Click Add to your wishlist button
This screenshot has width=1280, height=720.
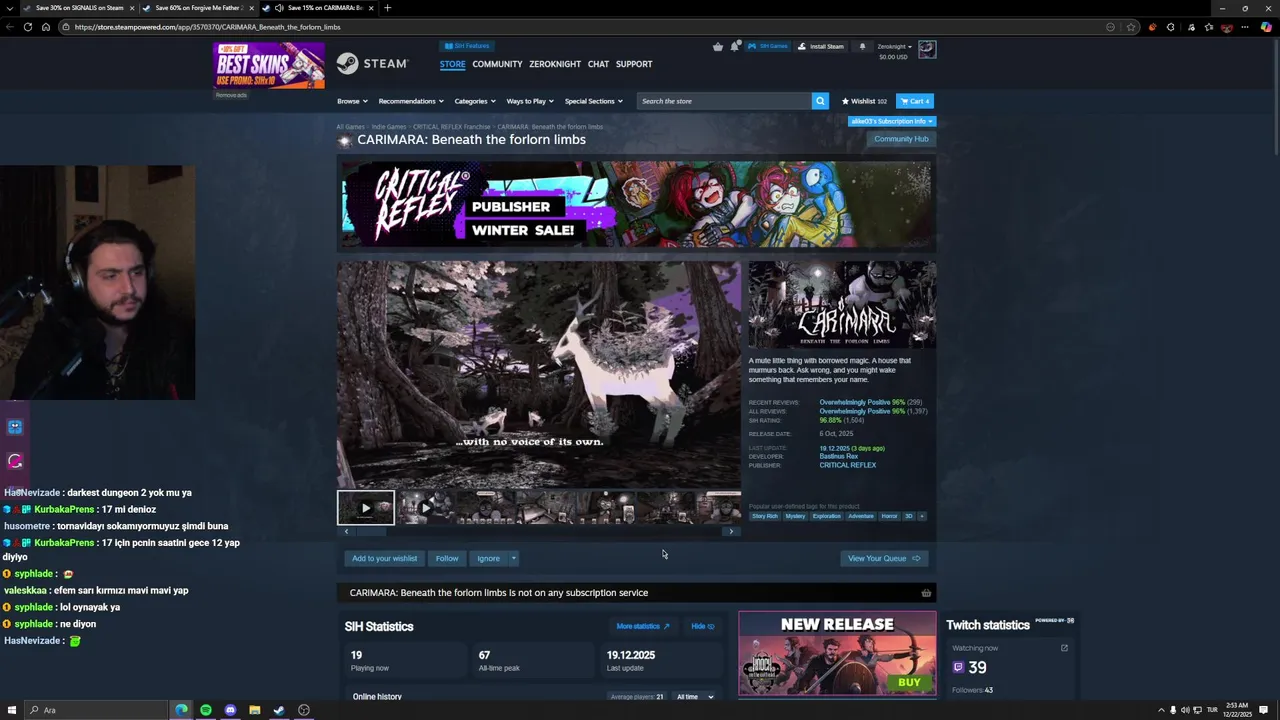point(384,558)
